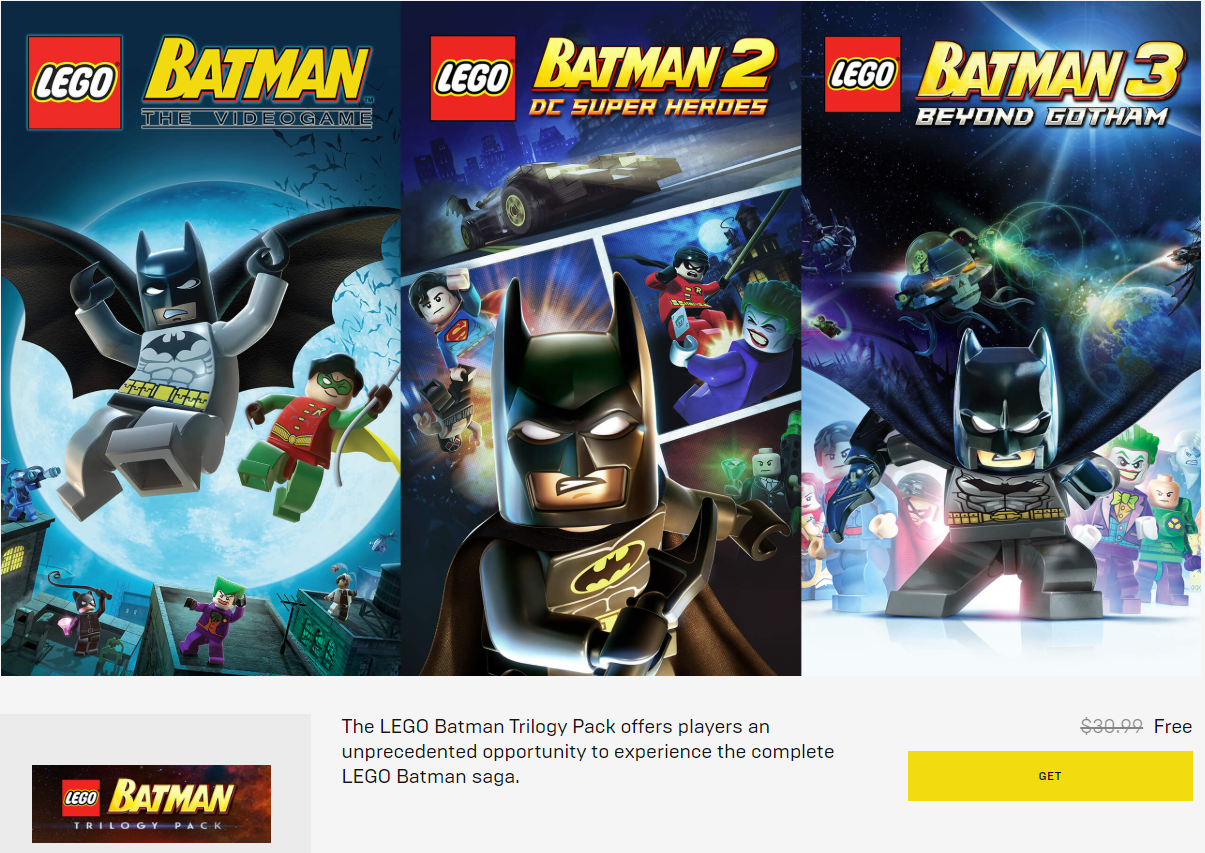The image size is (1205, 853).
Task: Click the strikethrough $39.99 original price
Action: (x=1112, y=727)
